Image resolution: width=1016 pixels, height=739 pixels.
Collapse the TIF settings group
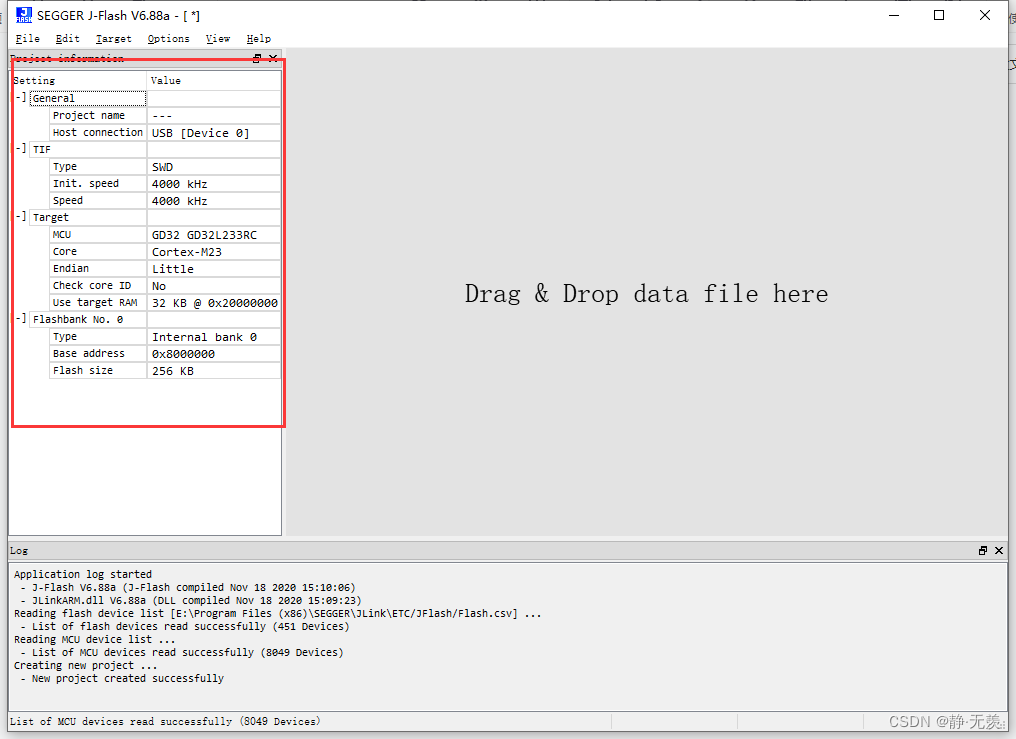[x=21, y=148]
